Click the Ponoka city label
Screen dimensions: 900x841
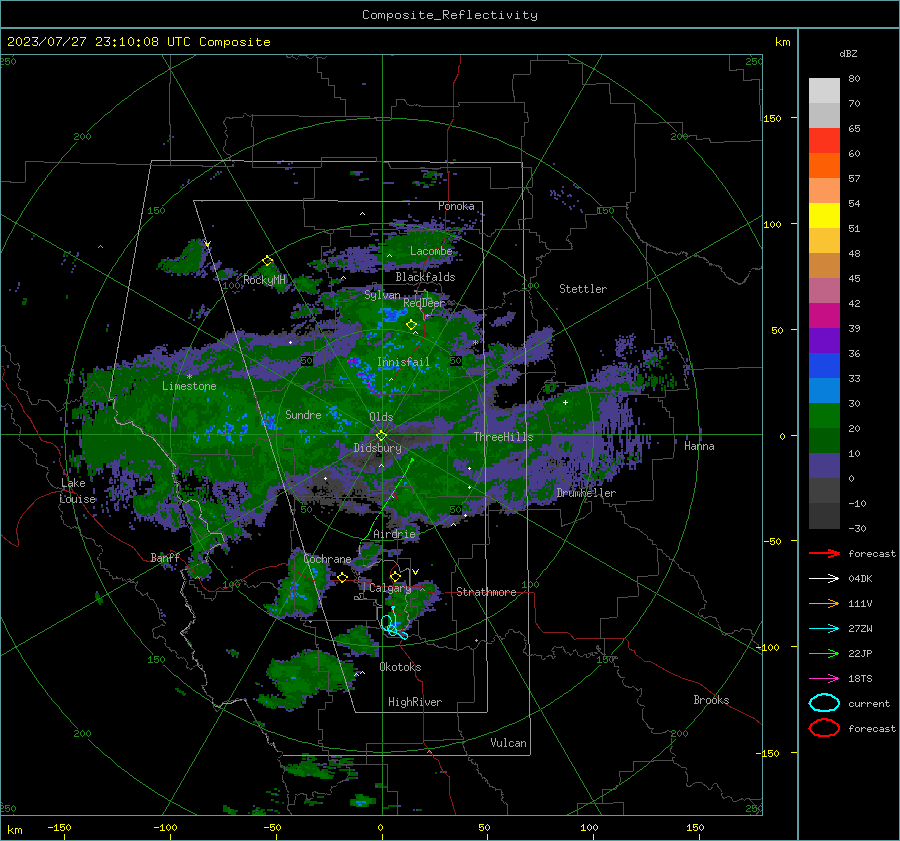pyautogui.click(x=456, y=206)
